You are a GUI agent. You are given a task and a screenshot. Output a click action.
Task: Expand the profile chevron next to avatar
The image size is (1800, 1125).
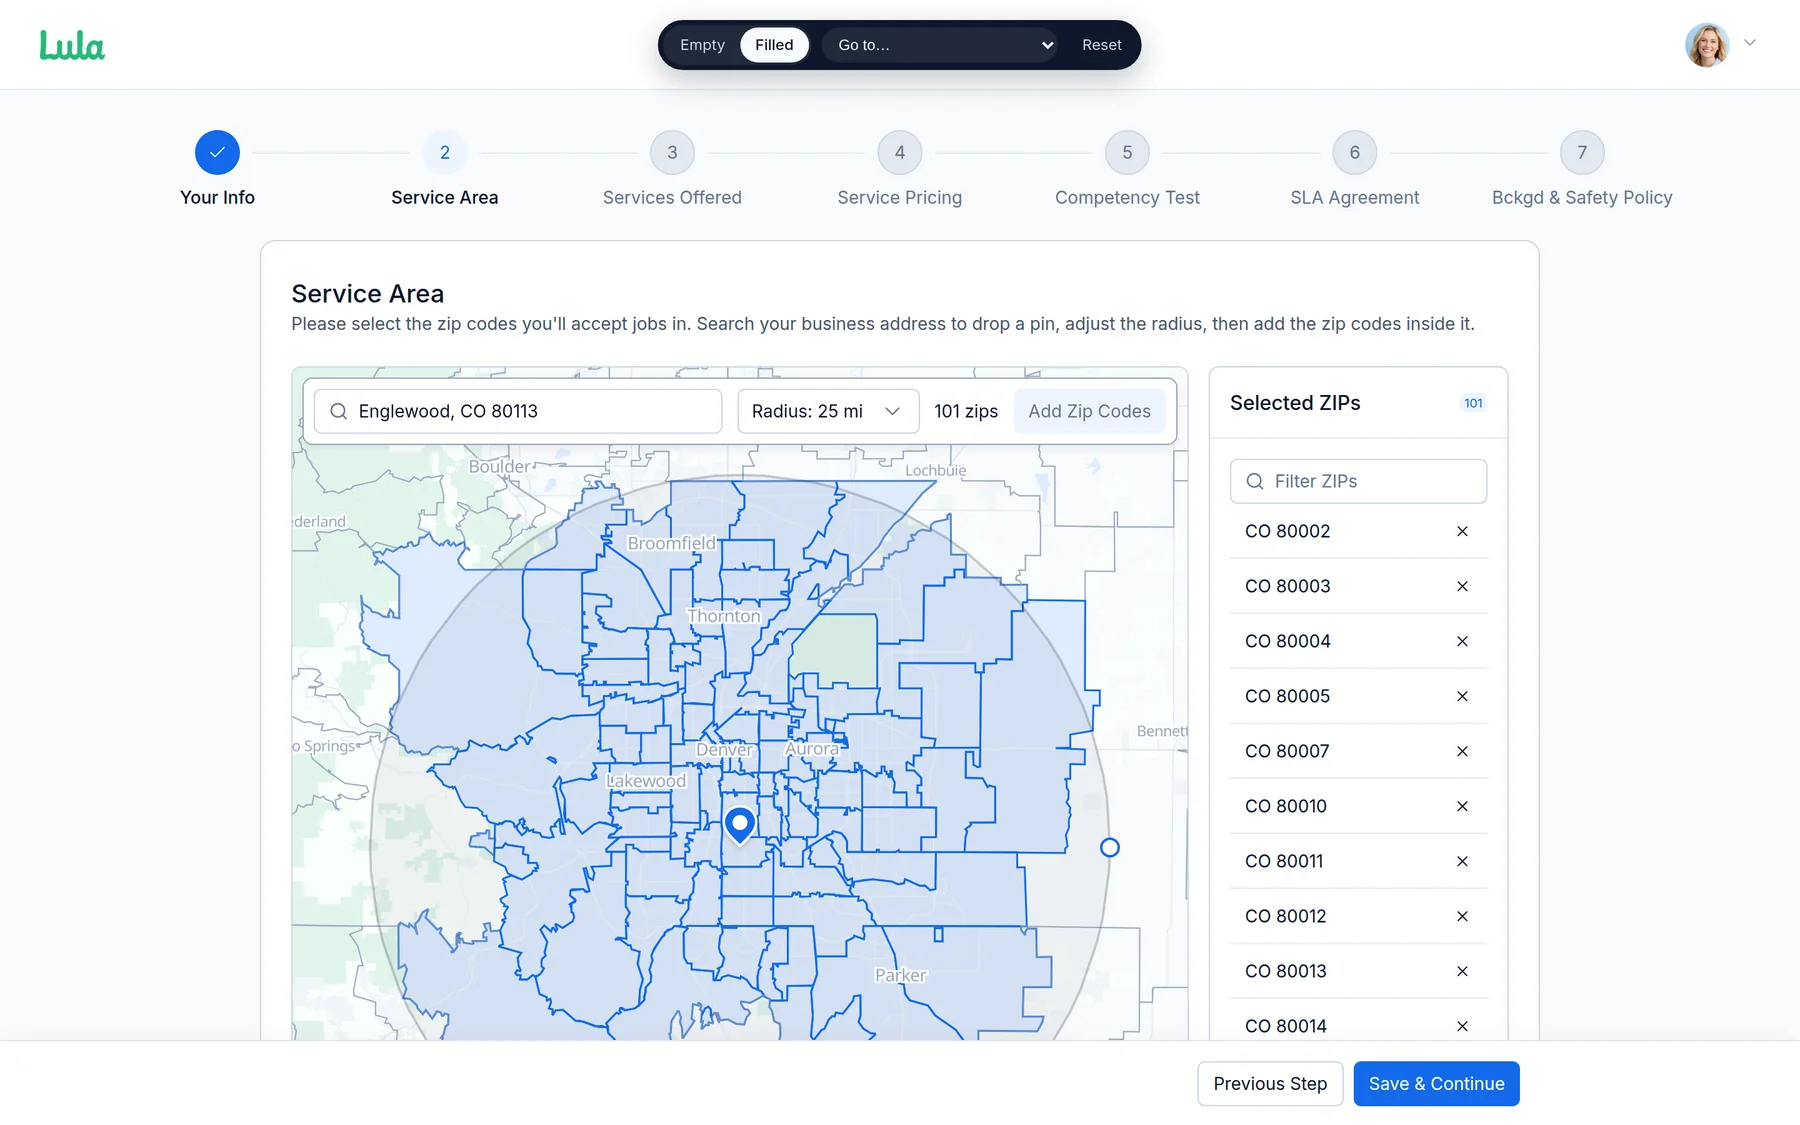coord(1750,43)
